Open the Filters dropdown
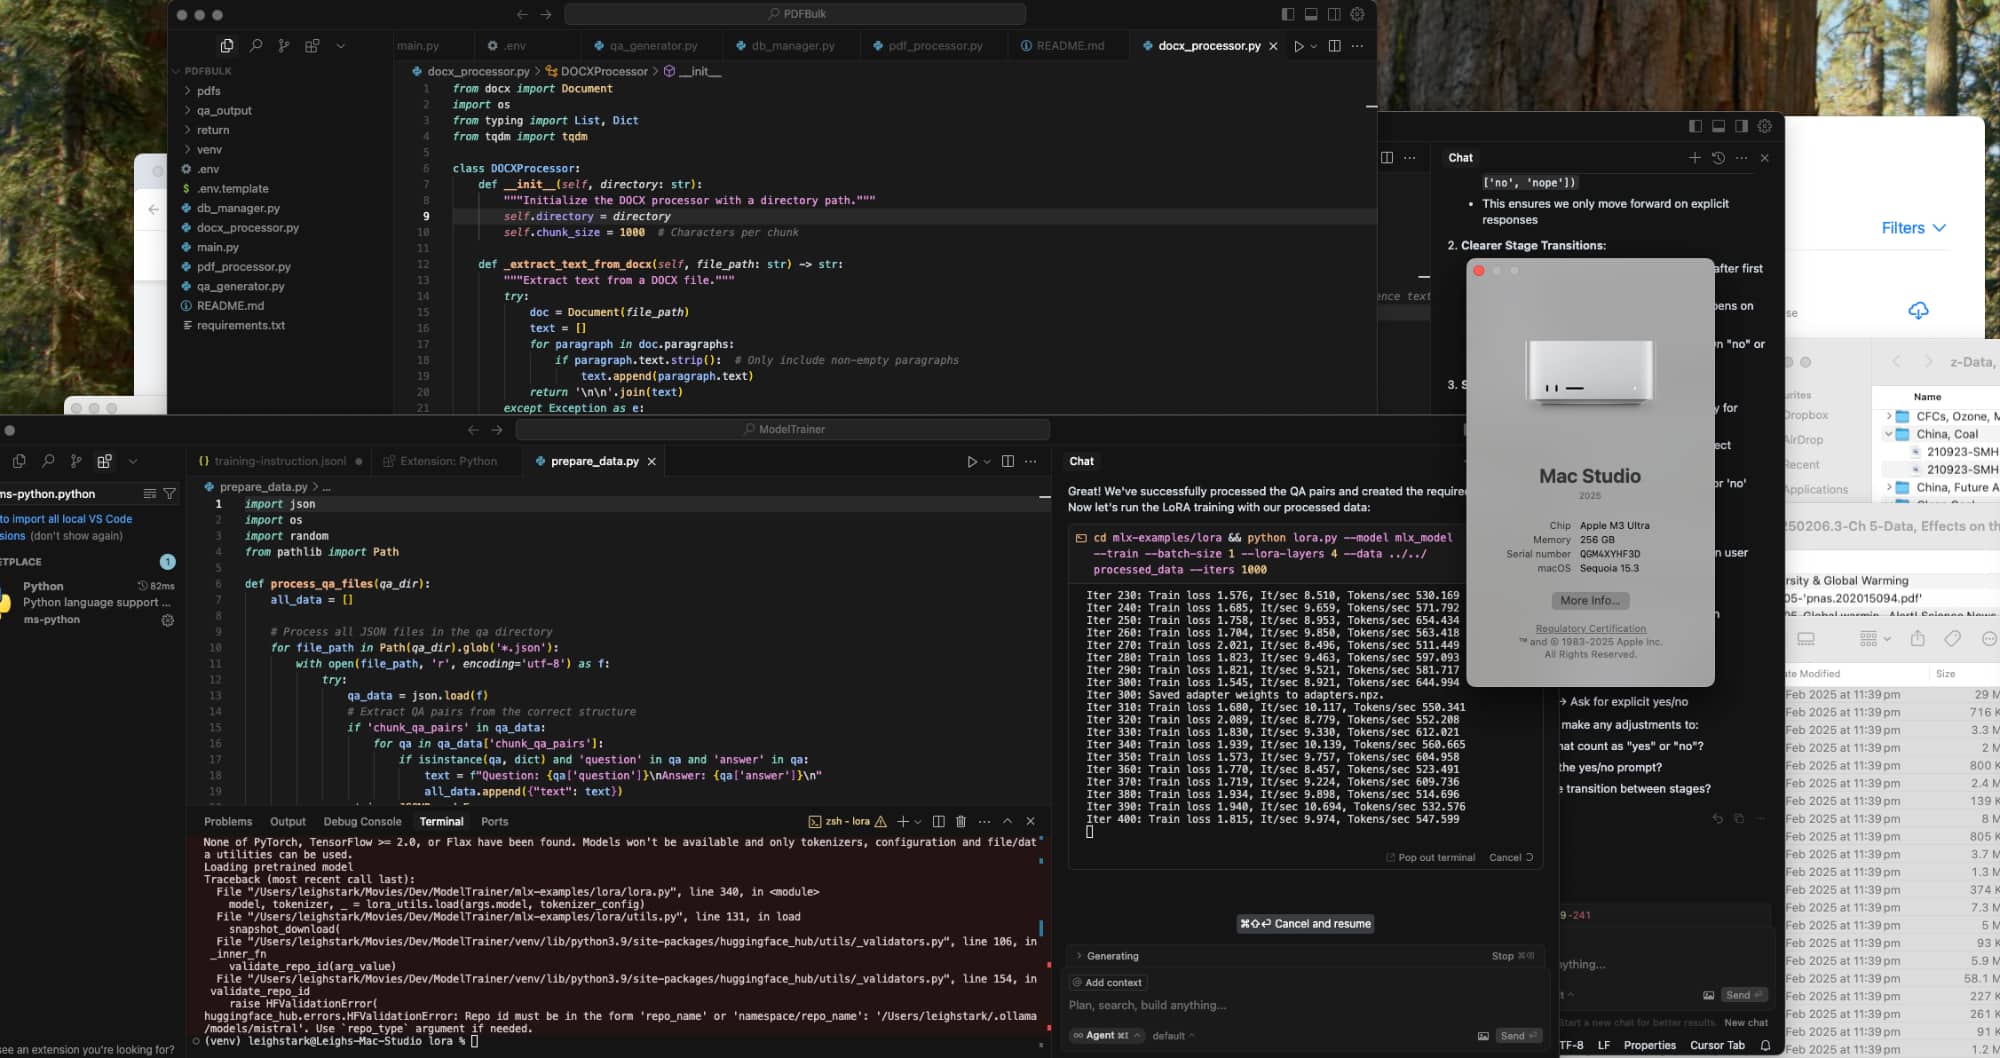The height and width of the screenshot is (1058, 2000). click(1913, 228)
